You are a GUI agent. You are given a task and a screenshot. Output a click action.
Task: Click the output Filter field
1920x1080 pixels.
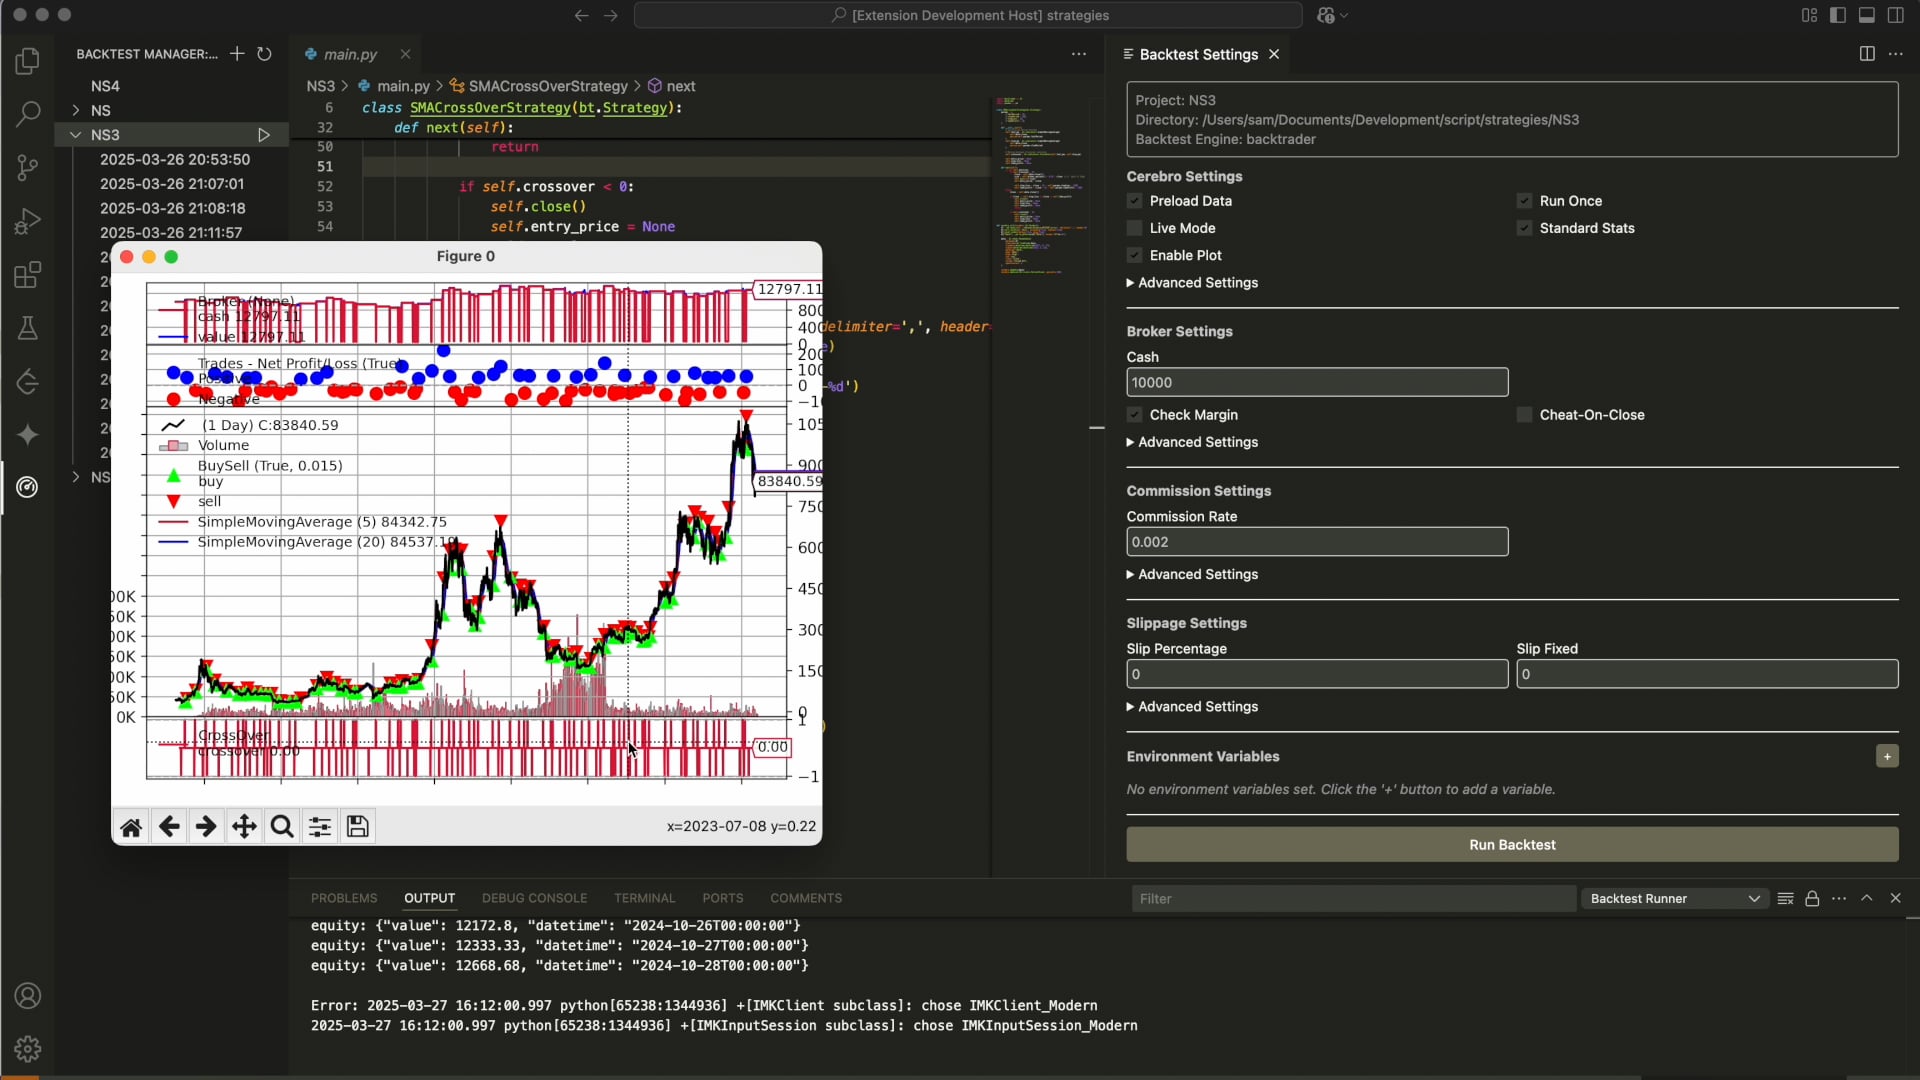tap(1352, 899)
